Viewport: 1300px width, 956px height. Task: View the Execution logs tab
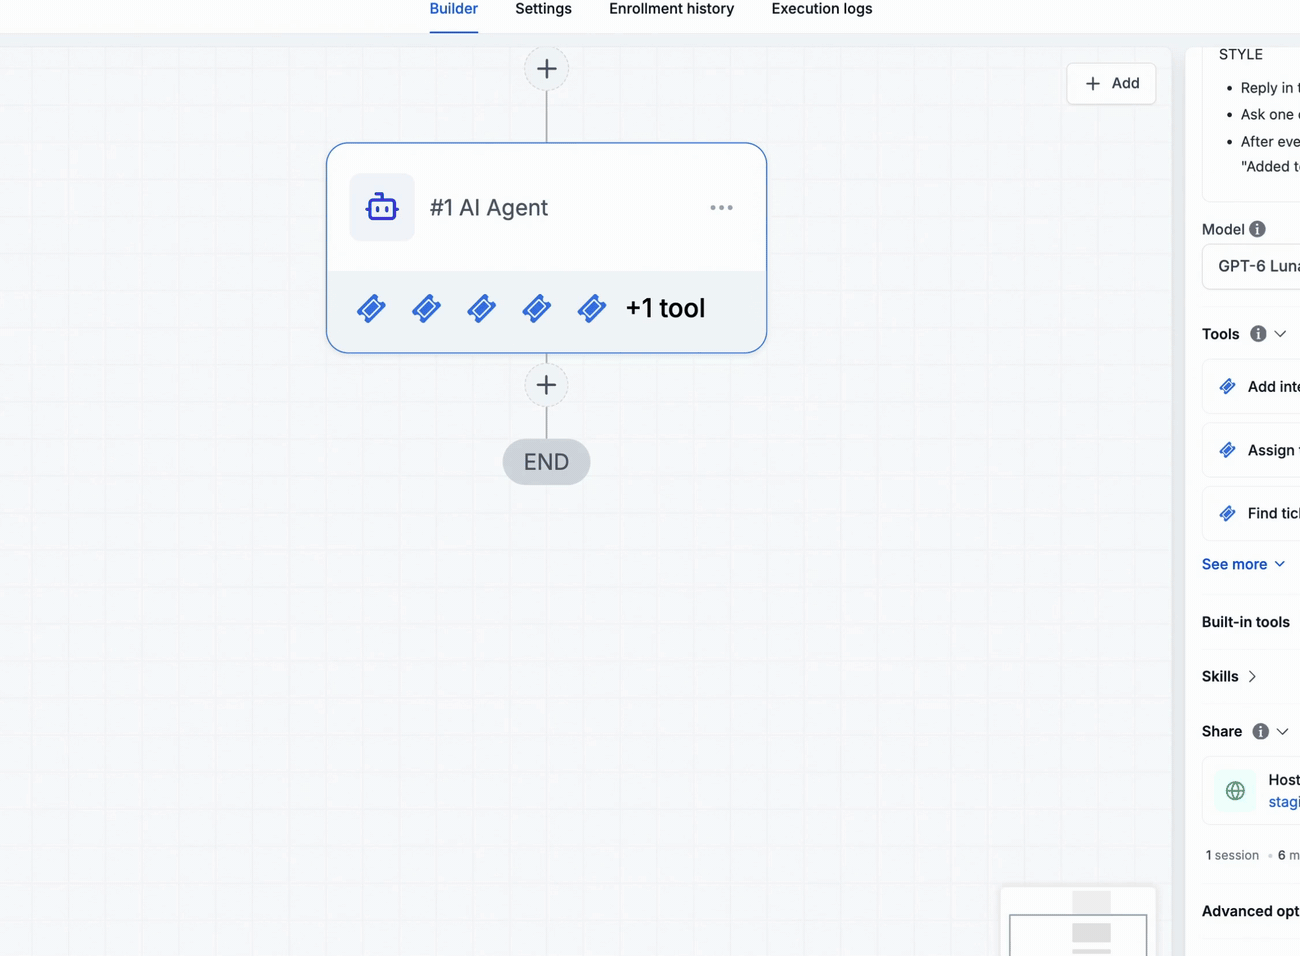(x=822, y=9)
